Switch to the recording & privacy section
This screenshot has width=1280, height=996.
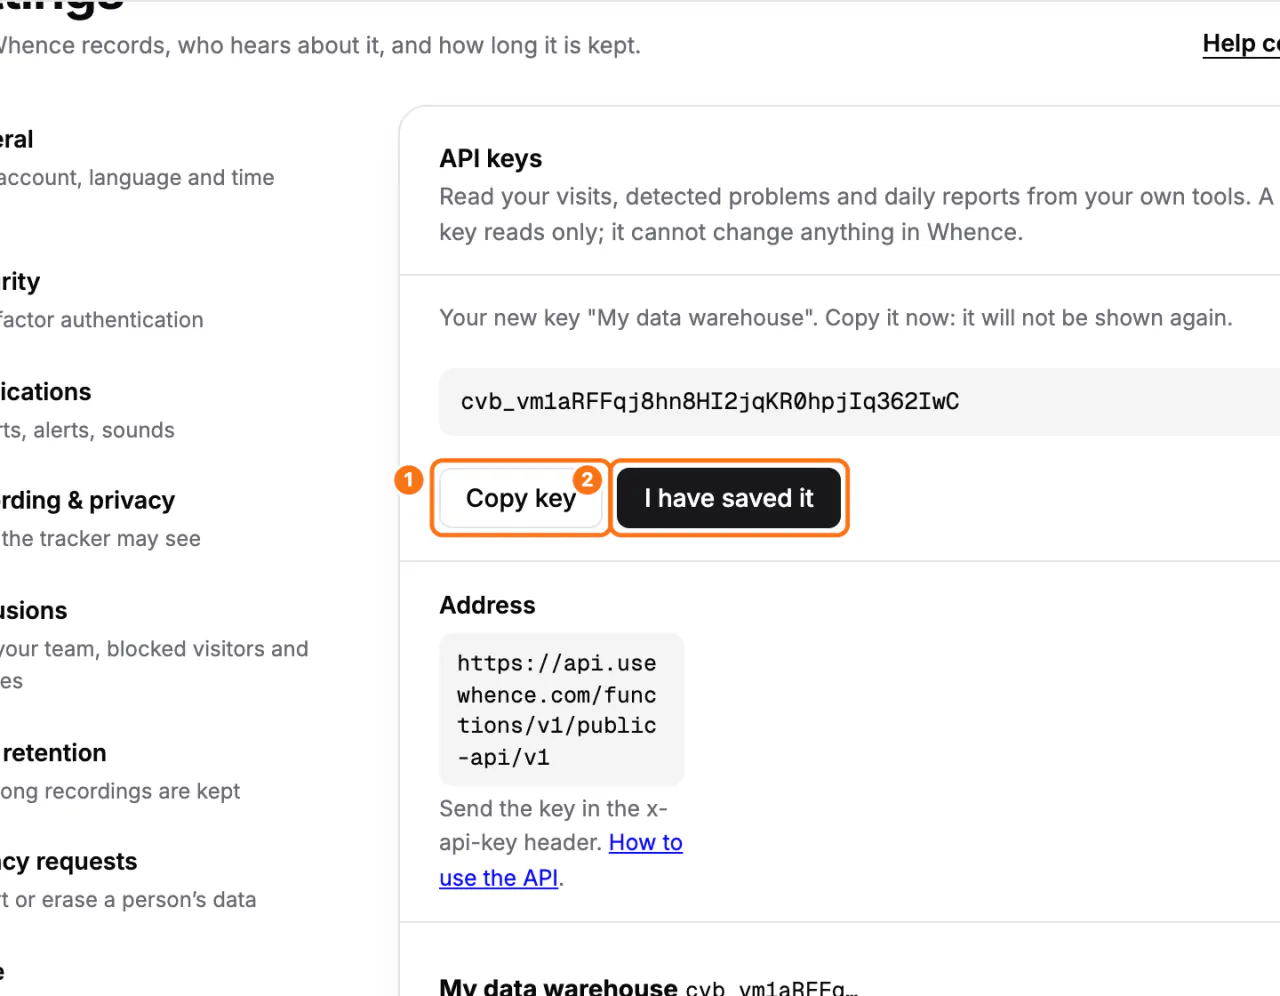pyautogui.click(x=100, y=519)
